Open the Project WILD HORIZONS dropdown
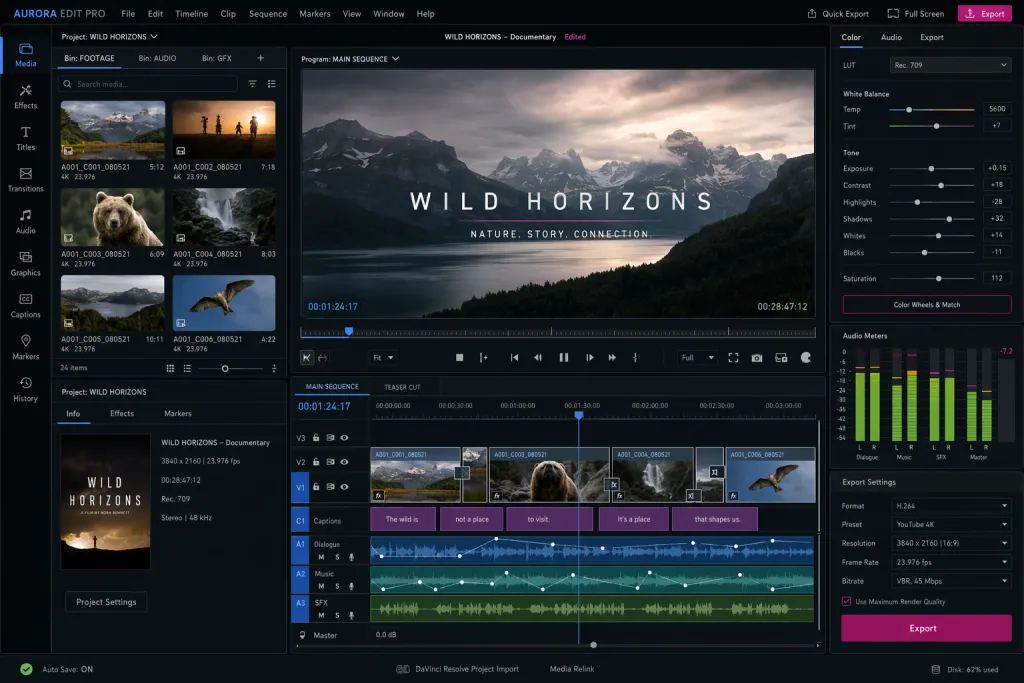 (110, 37)
